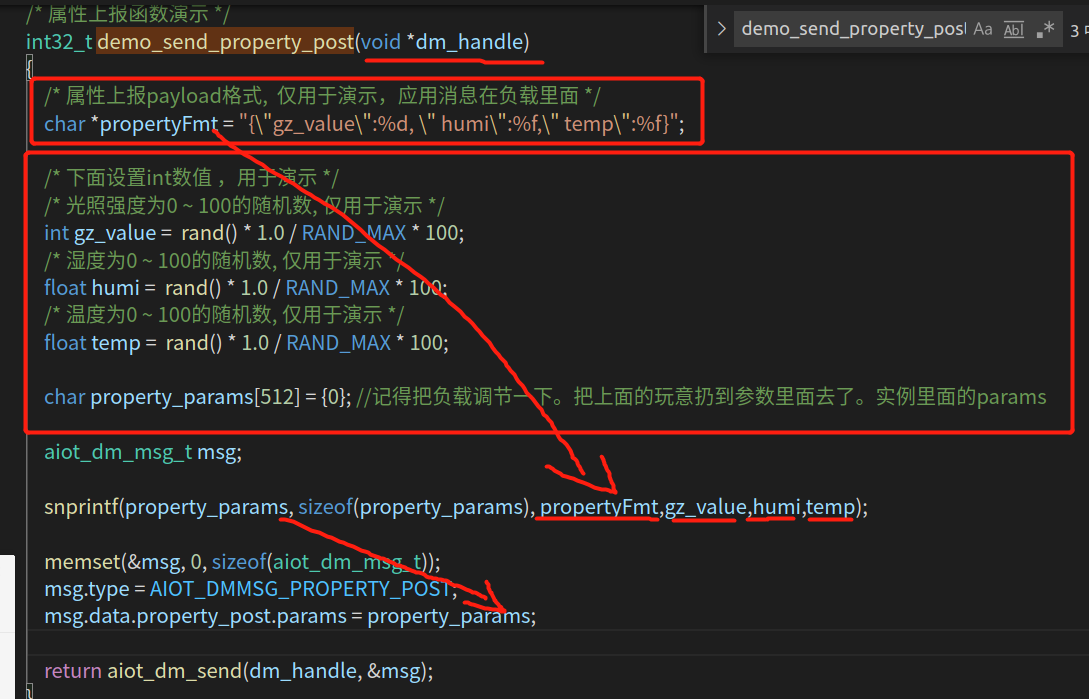Click aiot_dm_send function call

pos(174,671)
